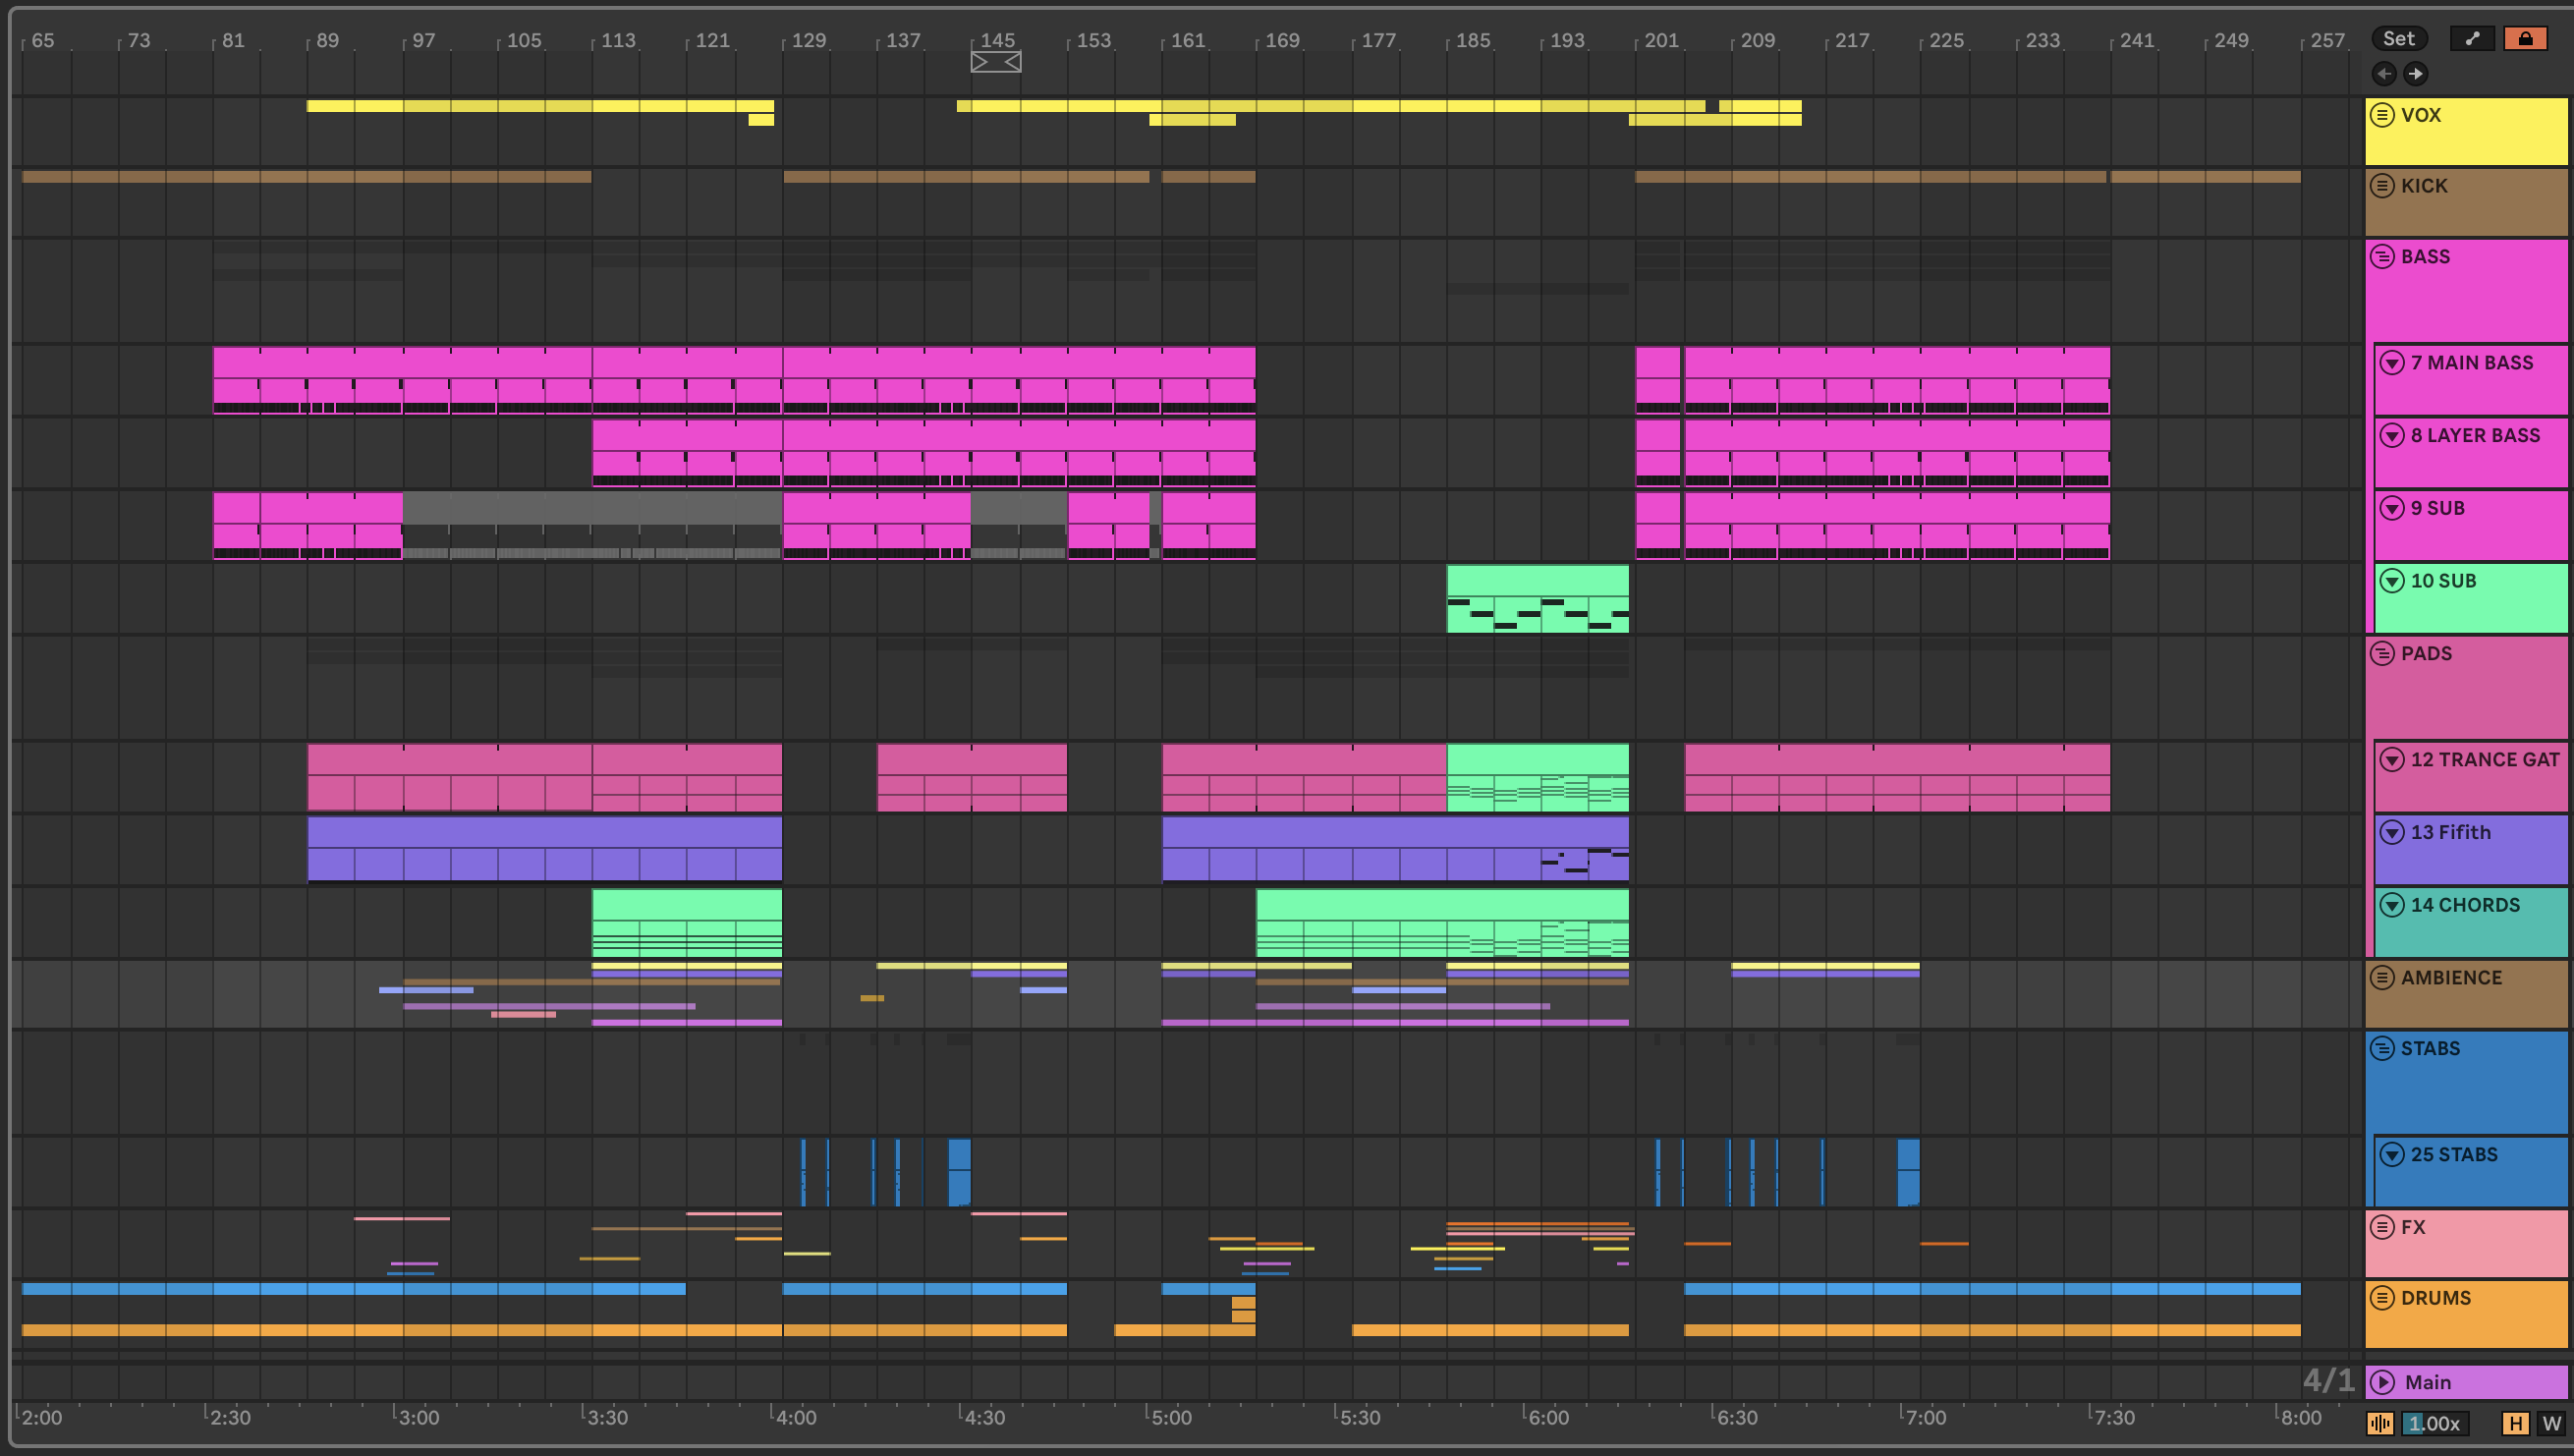Screen dimensions: 2574x1456
Task: Click the automation mode link icon
Action: click(2471, 39)
